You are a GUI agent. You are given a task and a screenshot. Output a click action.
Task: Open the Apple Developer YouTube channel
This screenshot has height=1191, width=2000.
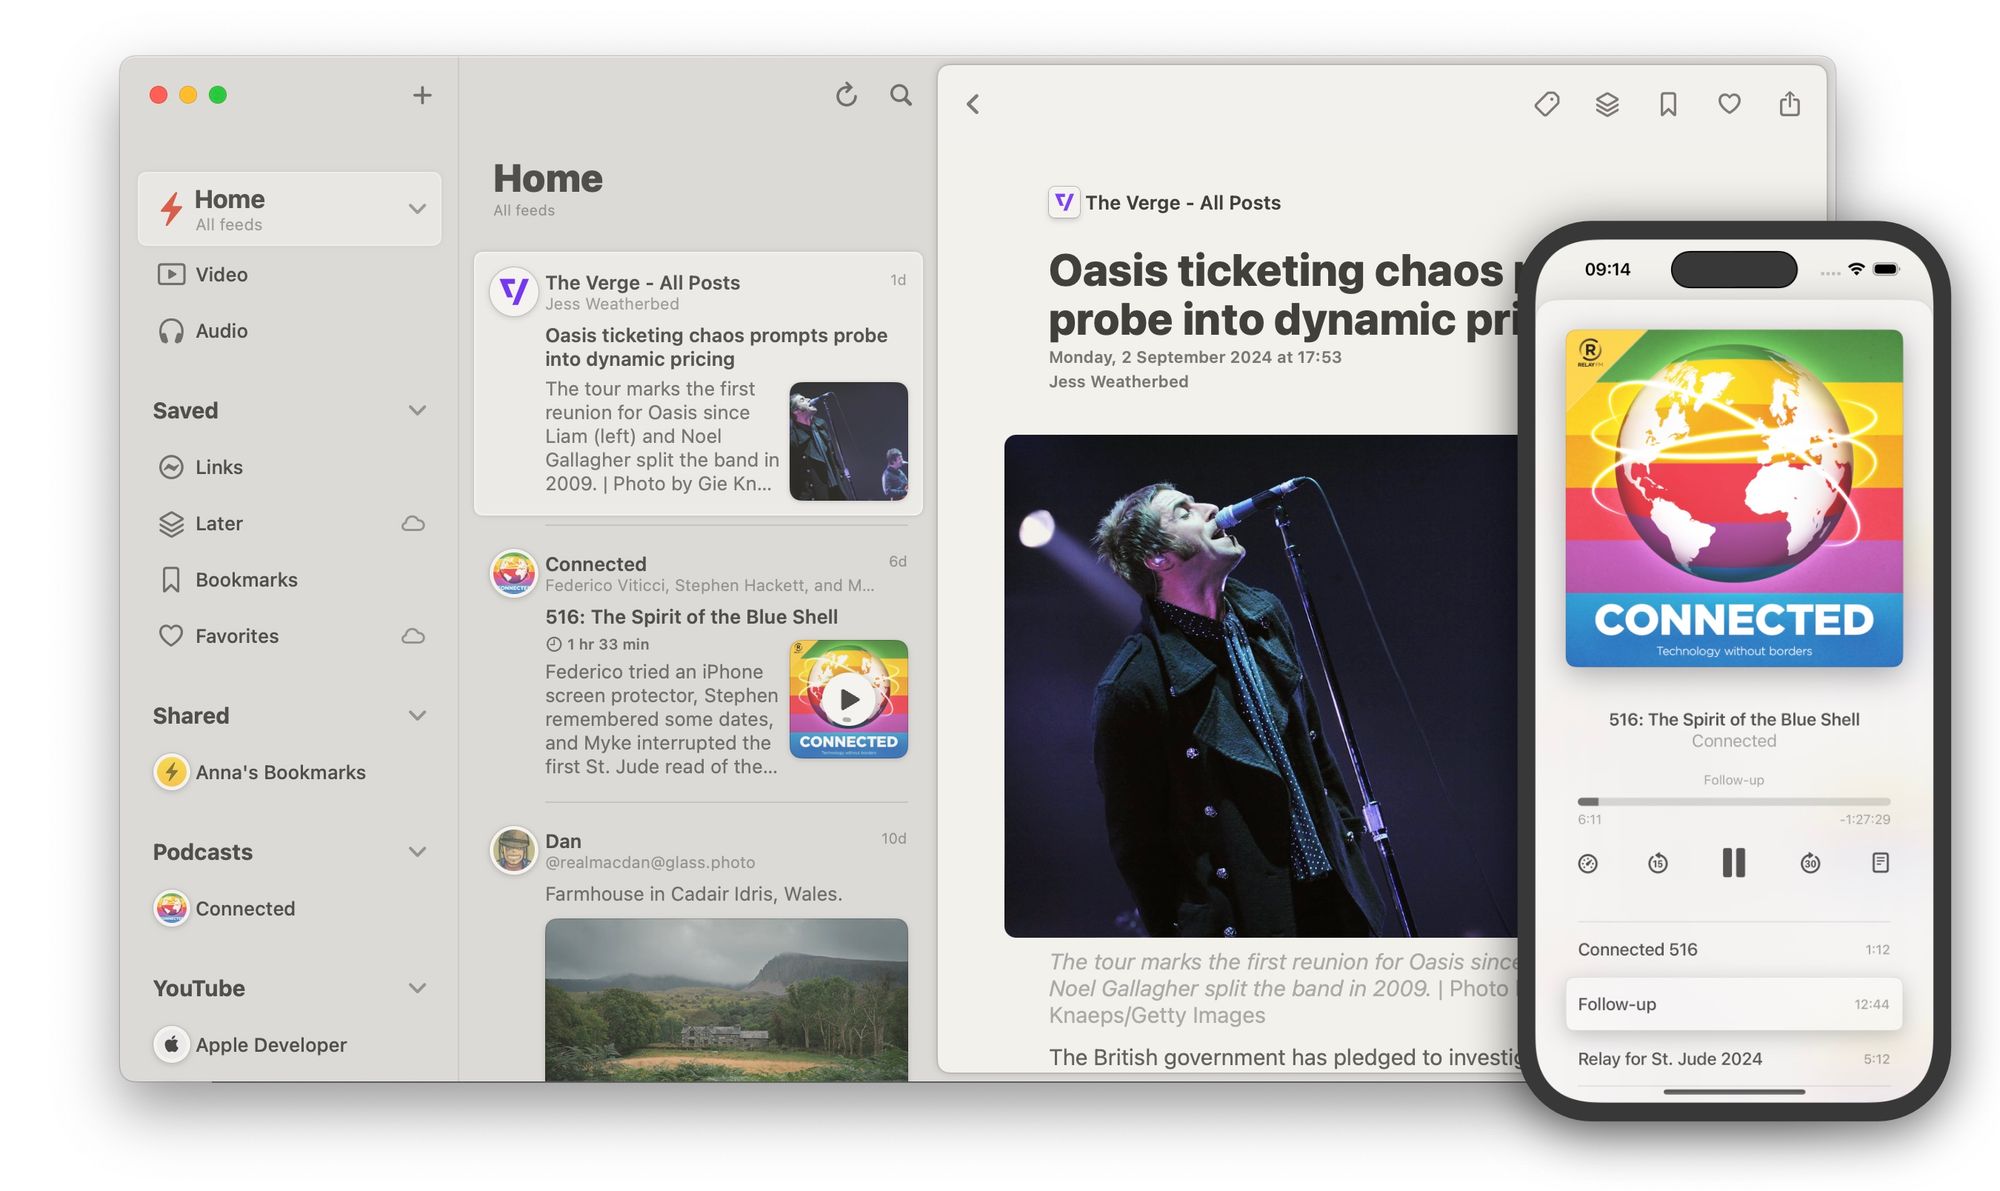271,1042
